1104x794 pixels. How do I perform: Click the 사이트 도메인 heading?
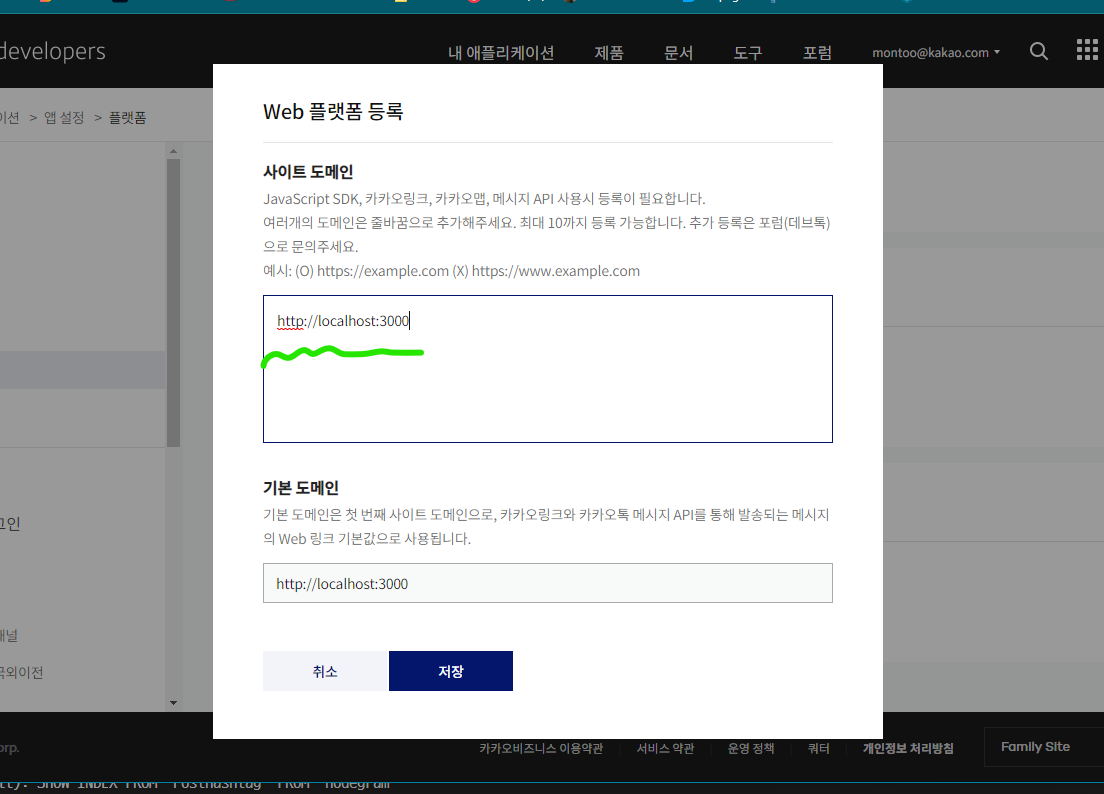308,172
